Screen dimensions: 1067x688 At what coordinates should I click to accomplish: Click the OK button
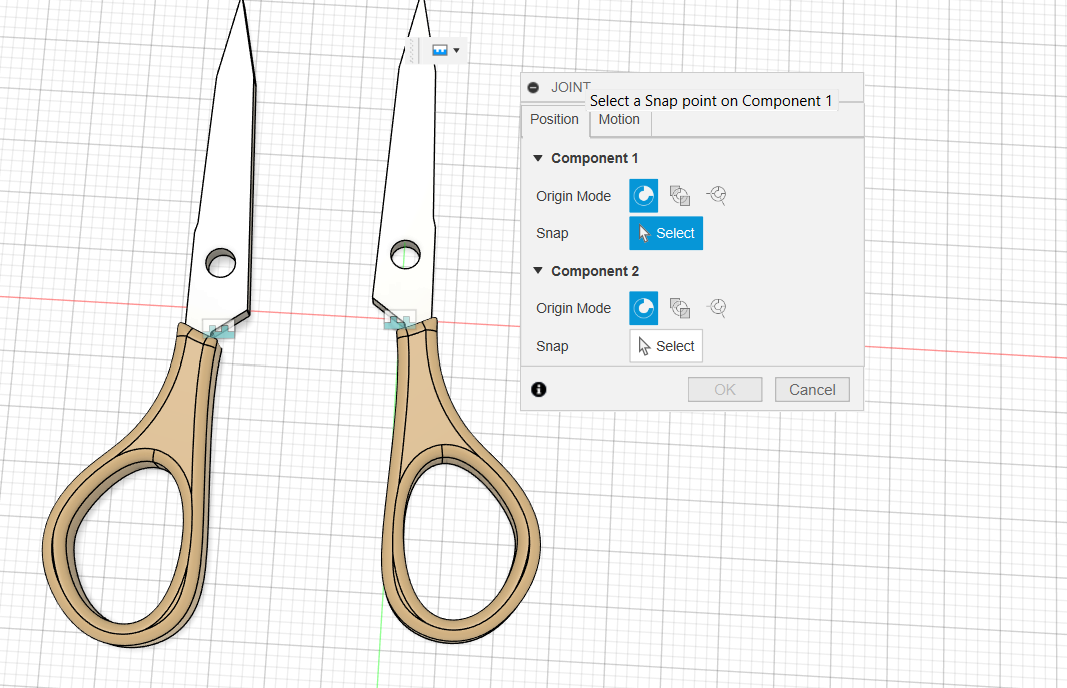point(725,390)
